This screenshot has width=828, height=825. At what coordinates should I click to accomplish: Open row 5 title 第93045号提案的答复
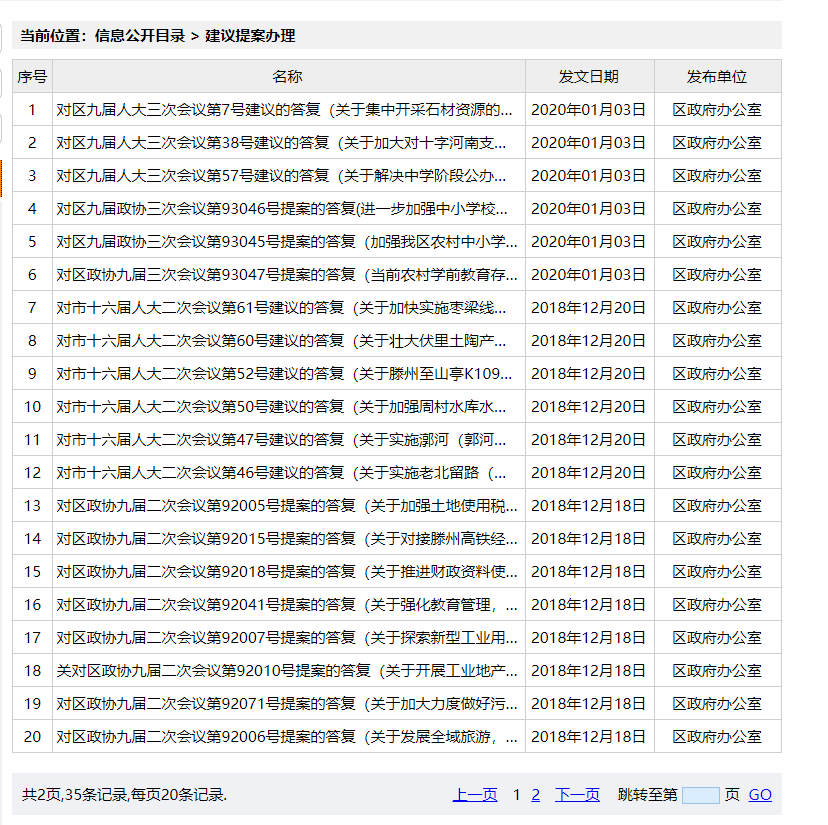coord(287,242)
